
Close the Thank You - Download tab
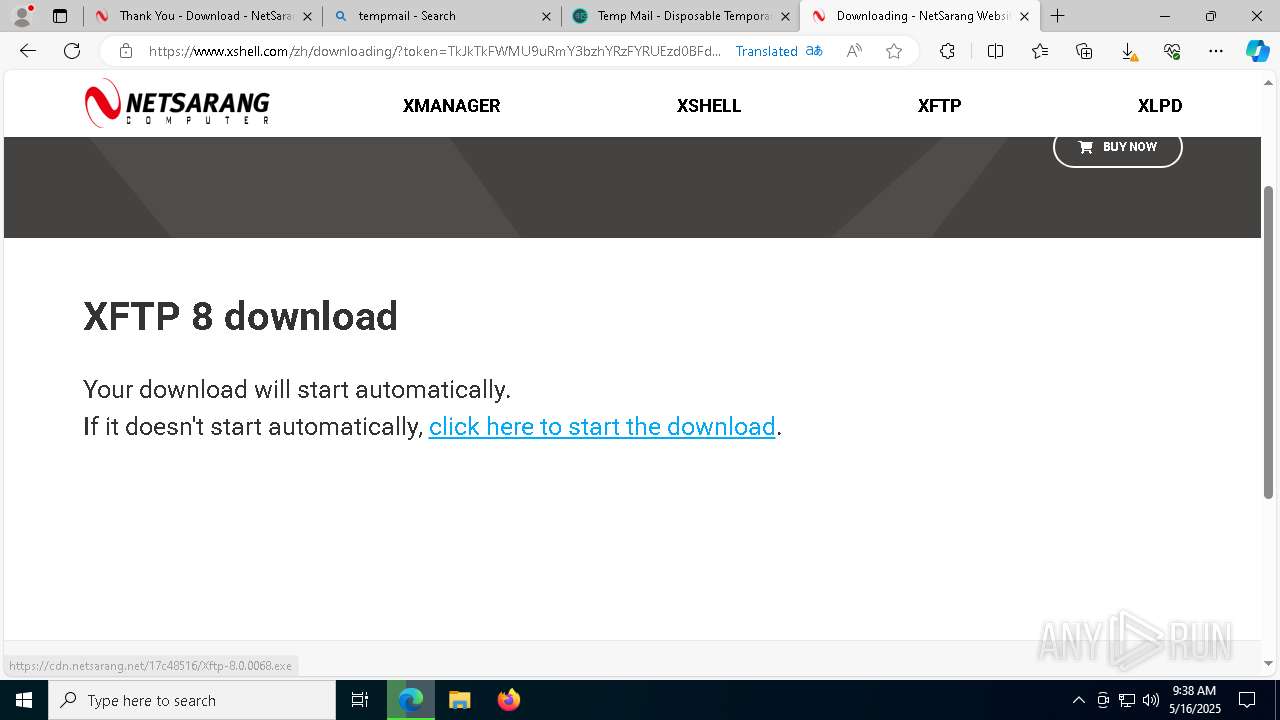pyautogui.click(x=307, y=16)
